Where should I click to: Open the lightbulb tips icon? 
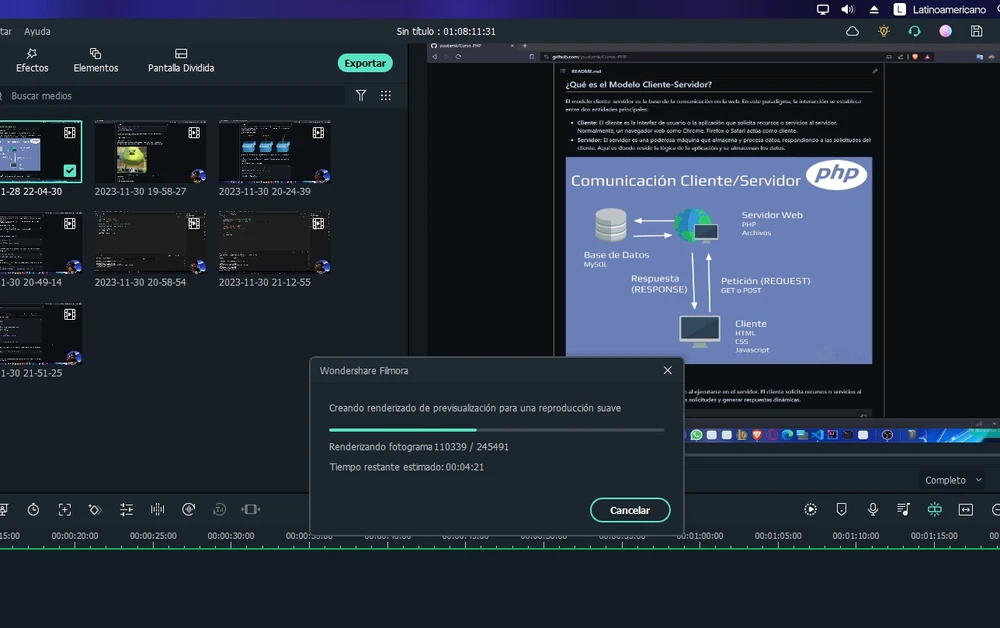[x=883, y=31]
